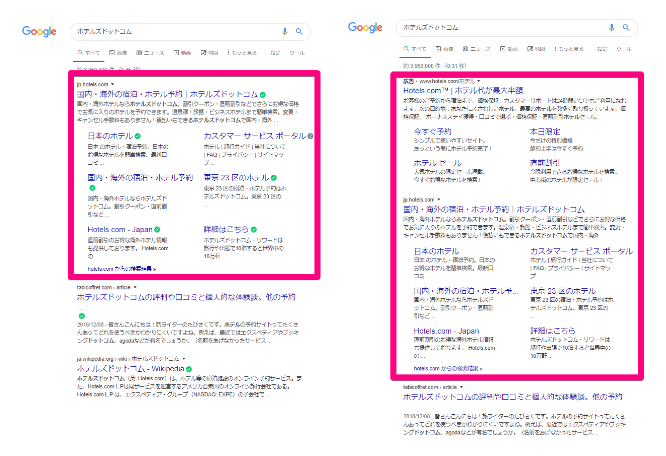Open the 本日限定 ad sitelink

(x=545, y=132)
